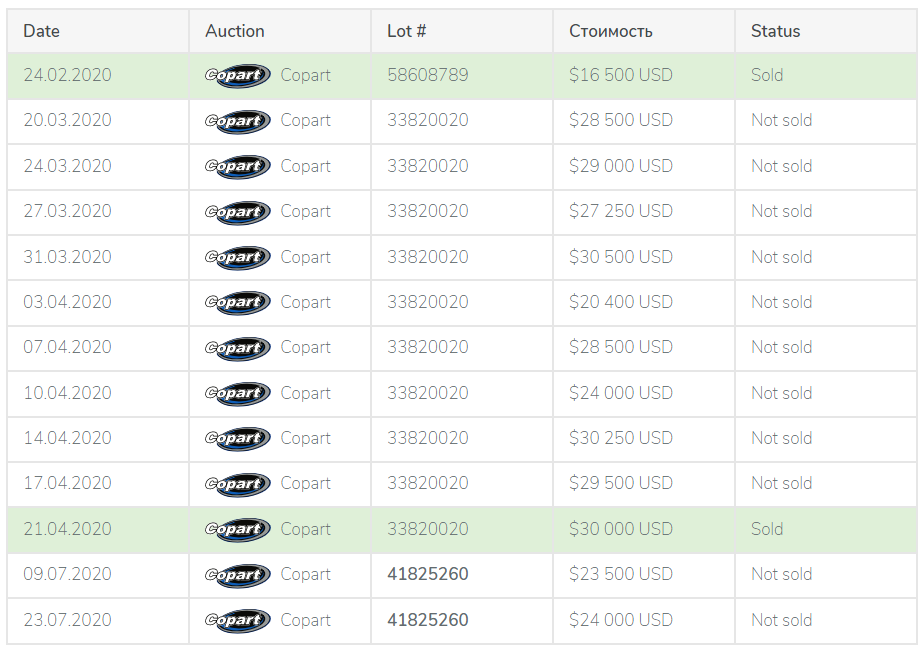The width and height of the screenshot is (923, 651).
Task: Click the Status column header
Action: click(x=775, y=31)
